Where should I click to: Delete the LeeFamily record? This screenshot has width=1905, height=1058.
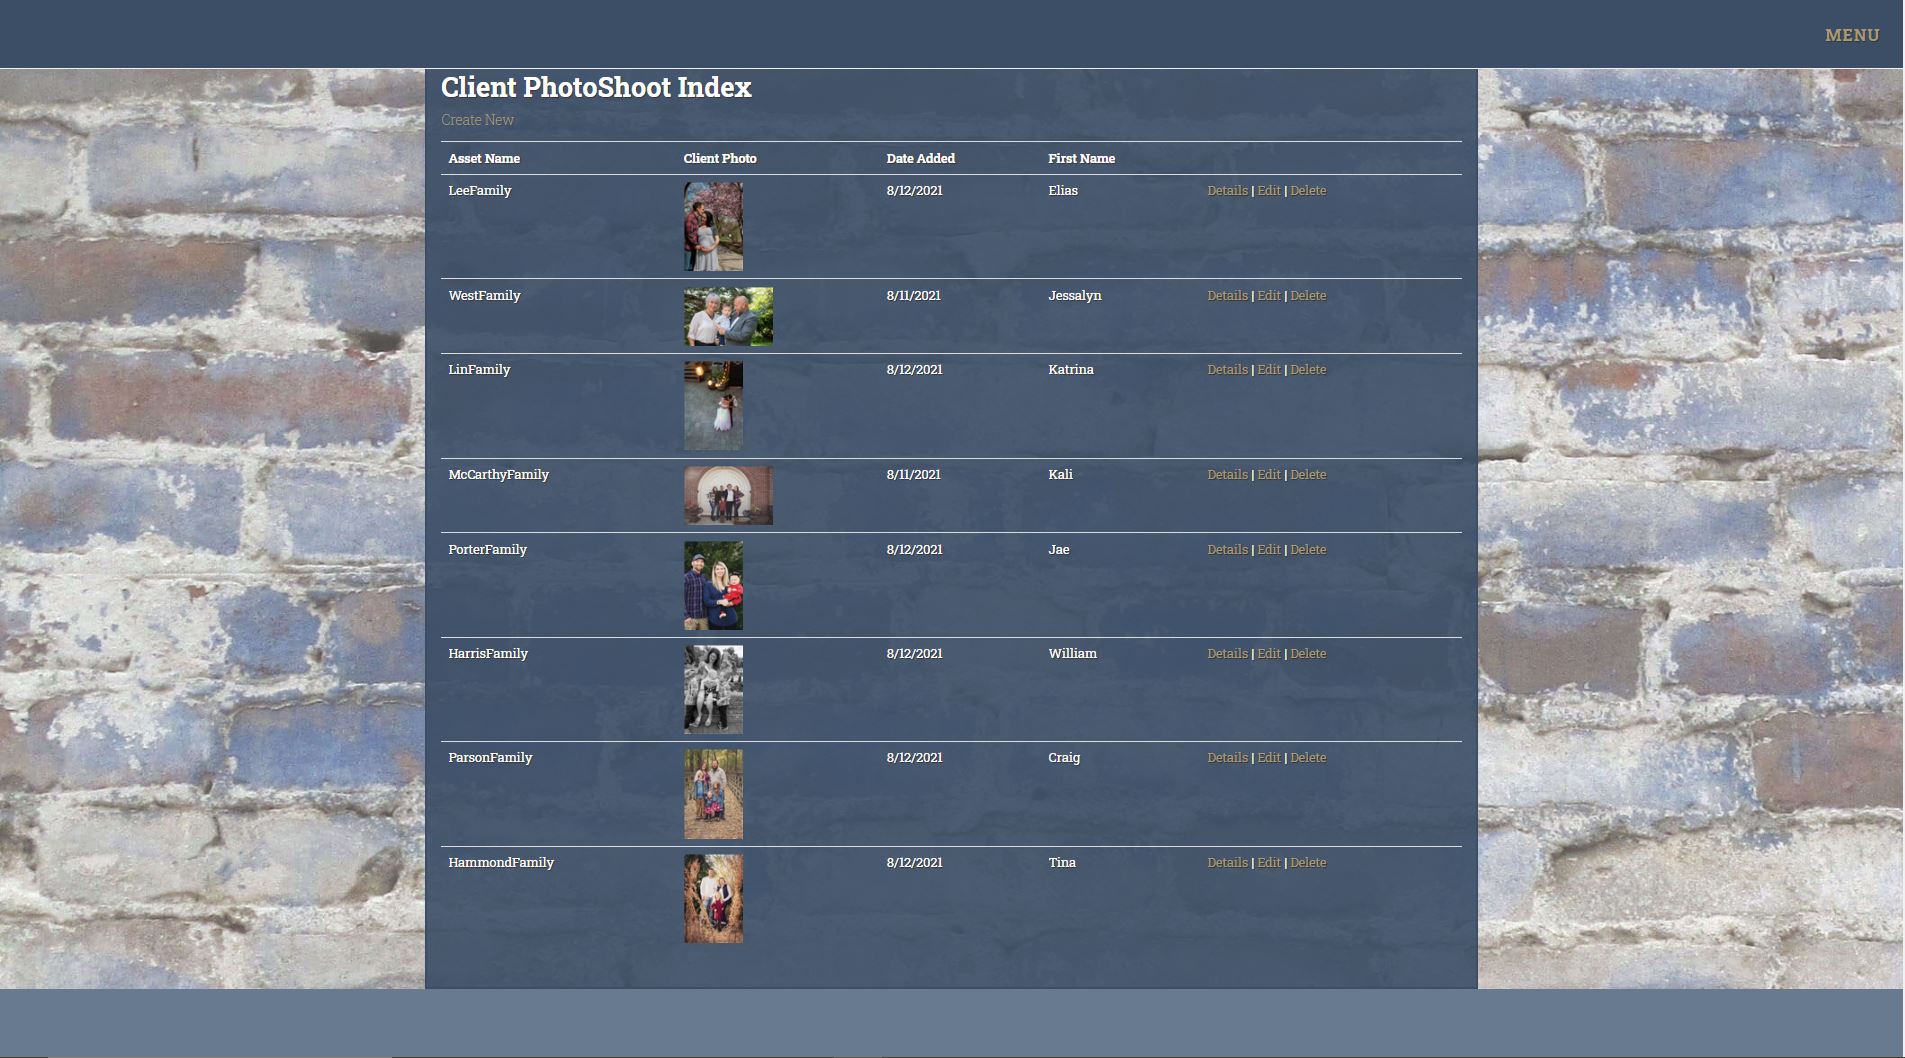1308,190
